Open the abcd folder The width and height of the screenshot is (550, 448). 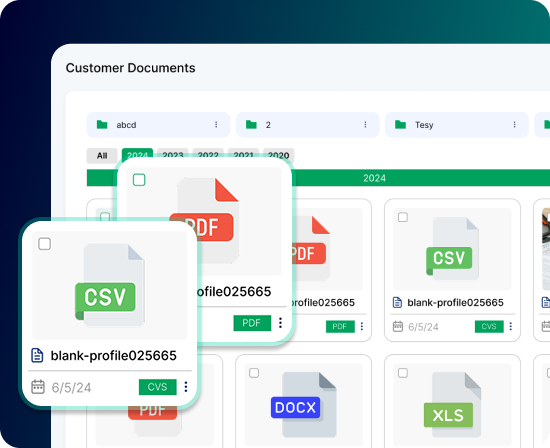158,125
